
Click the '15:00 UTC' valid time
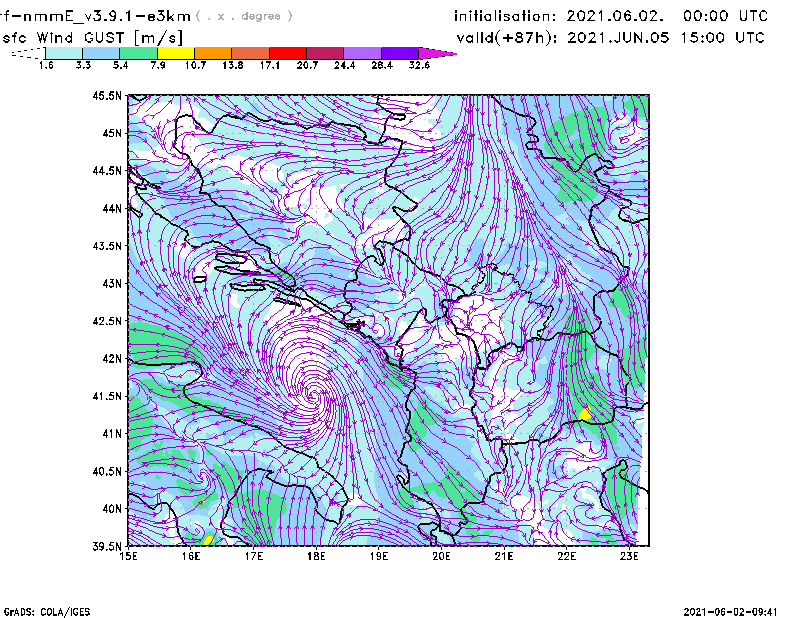pos(722,38)
